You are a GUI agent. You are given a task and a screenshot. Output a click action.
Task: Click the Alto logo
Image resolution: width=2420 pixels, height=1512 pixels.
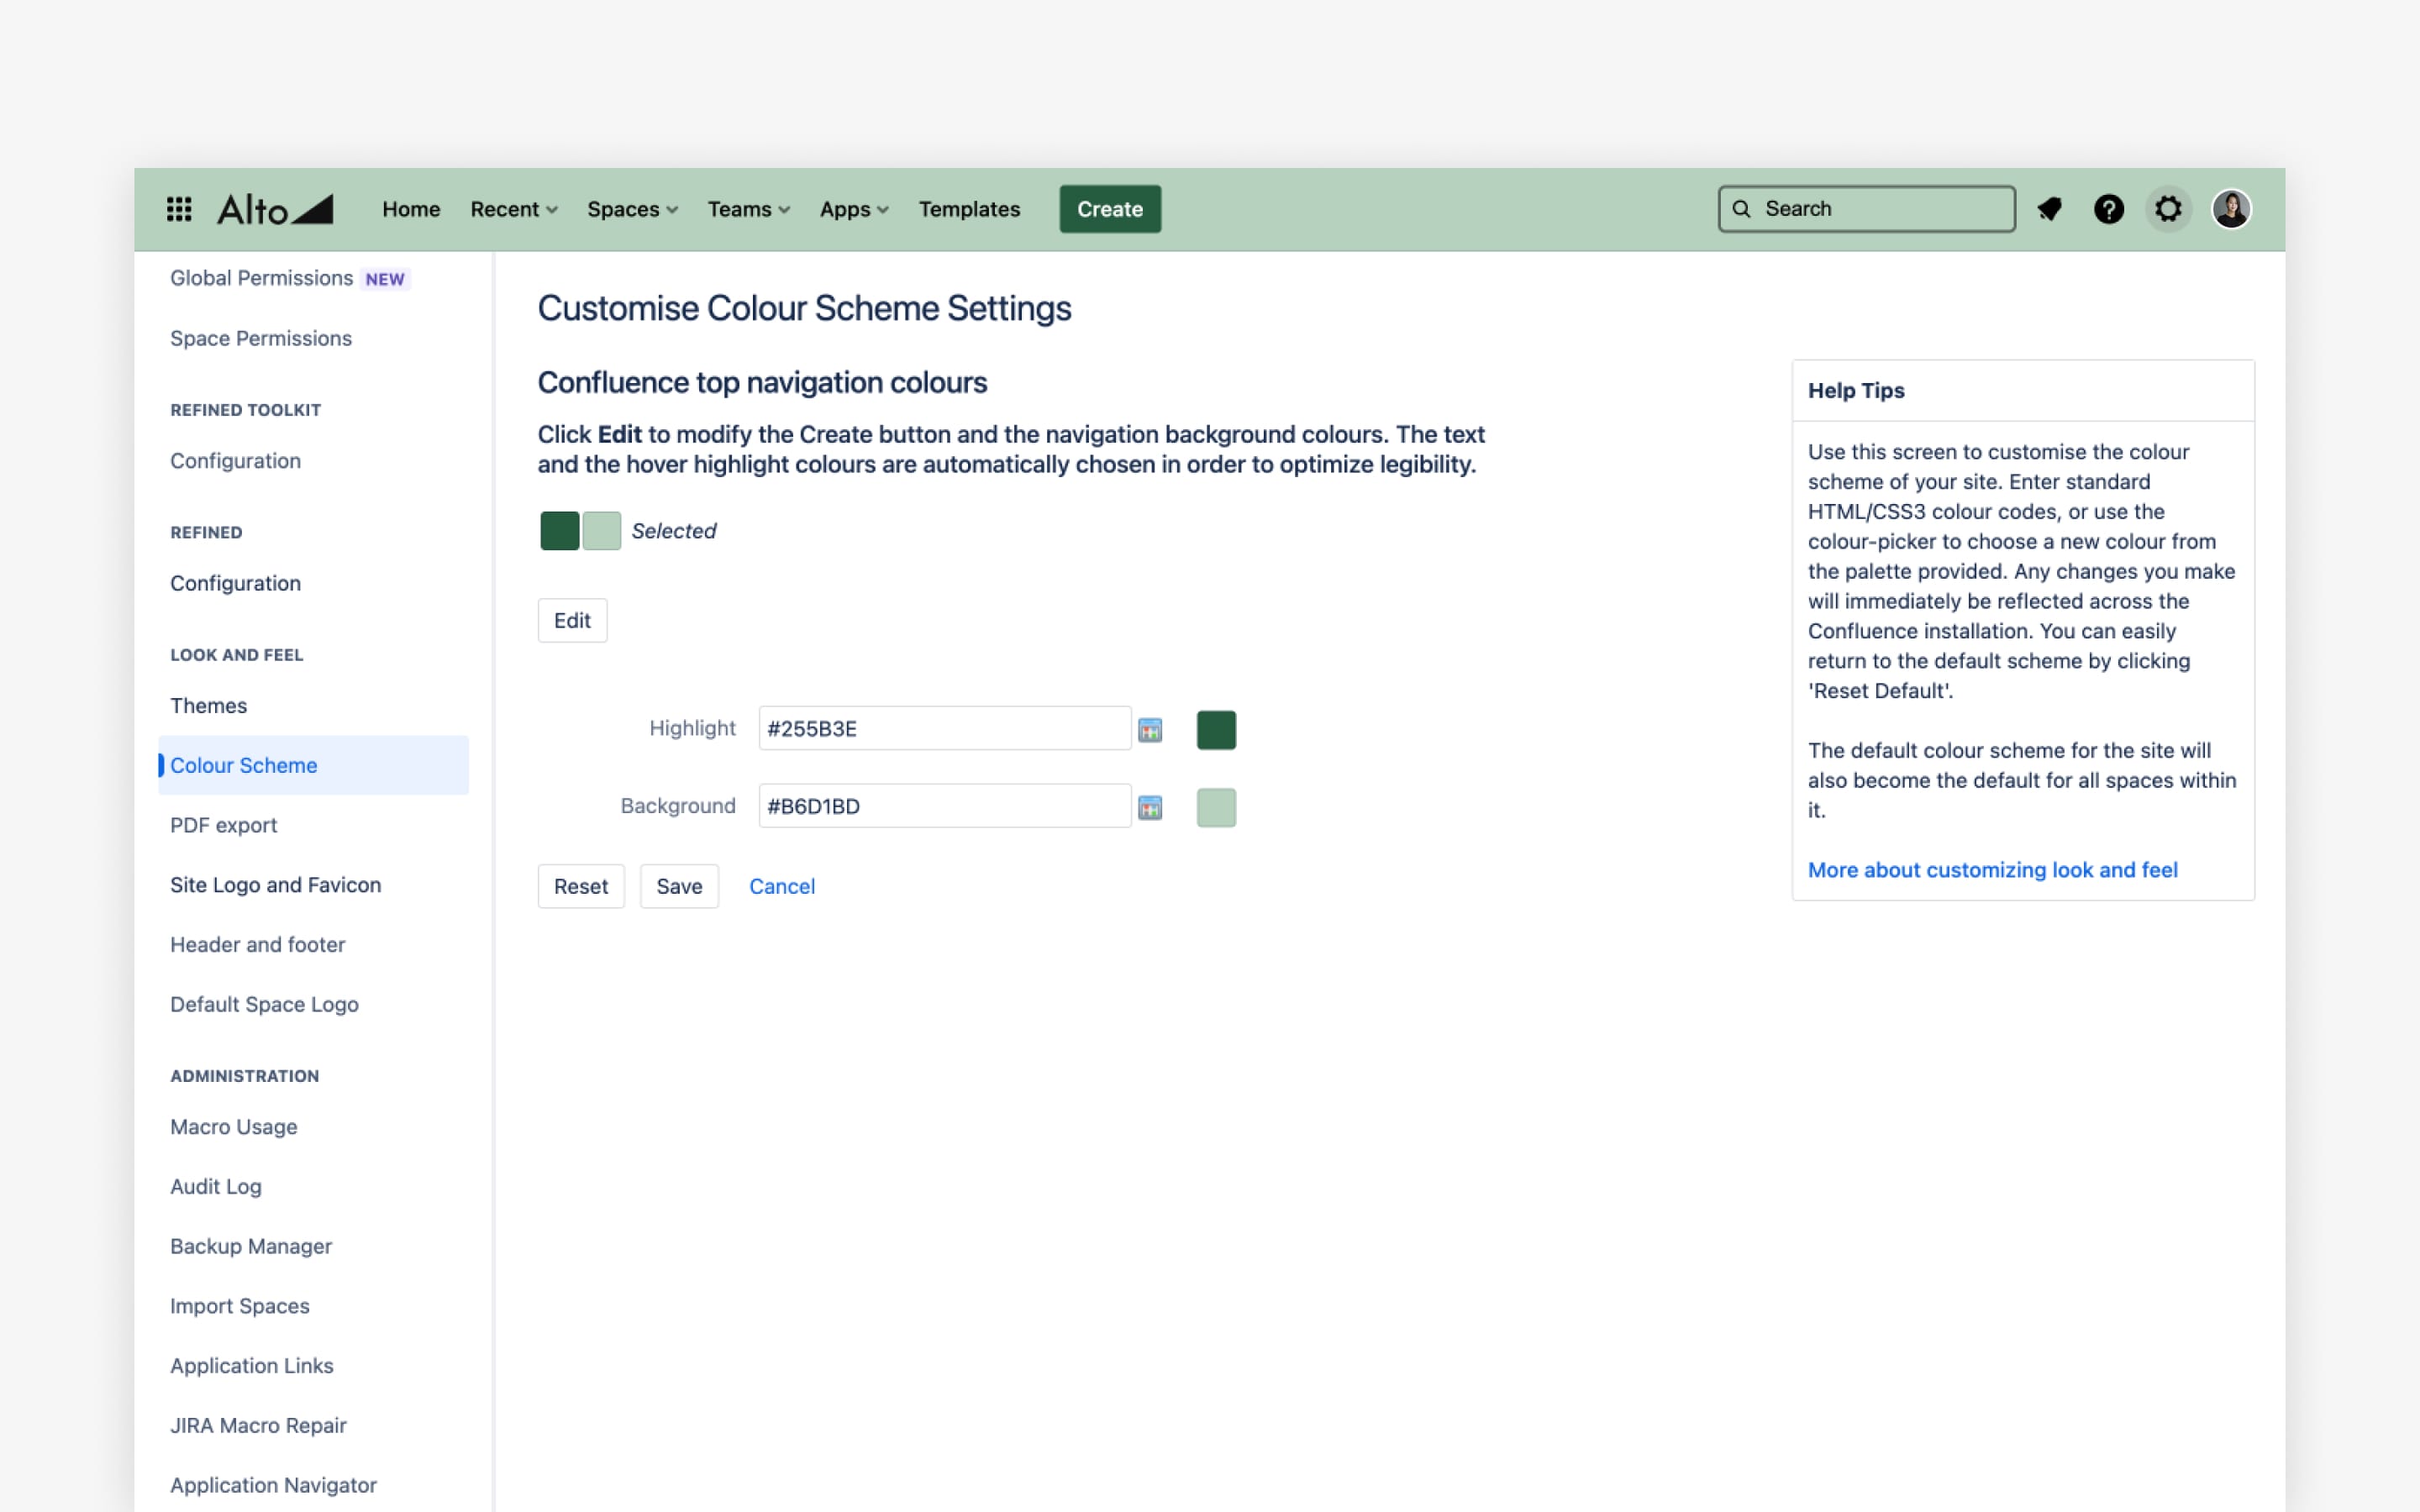point(273,209)
